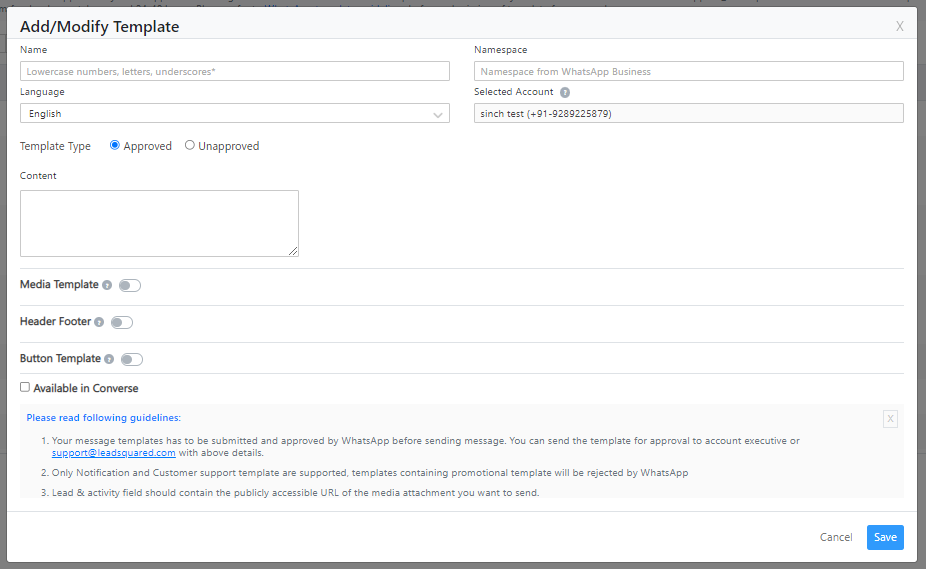Turn on the Header Footer toggle
This screenshot has width=926, height=569.
tap(121, 322)
